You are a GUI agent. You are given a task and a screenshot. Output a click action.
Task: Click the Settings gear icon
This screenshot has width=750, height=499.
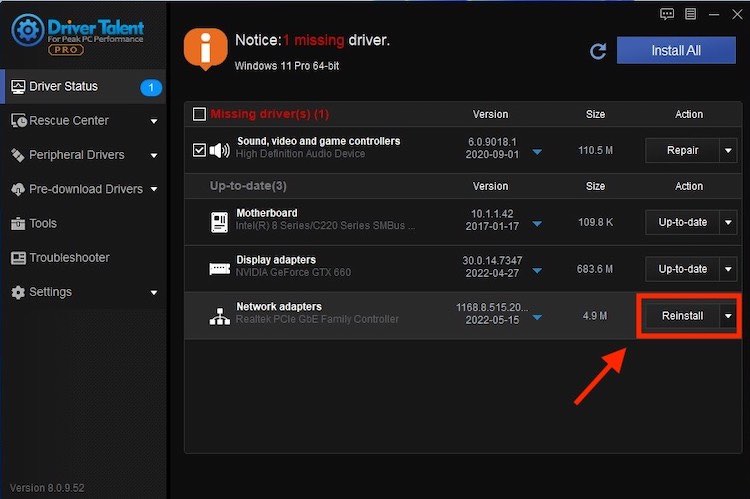click(18, 292)
